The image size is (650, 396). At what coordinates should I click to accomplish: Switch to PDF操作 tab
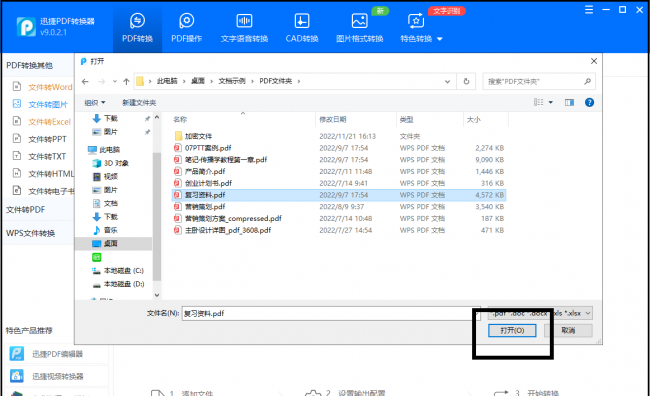coord(187,28)
